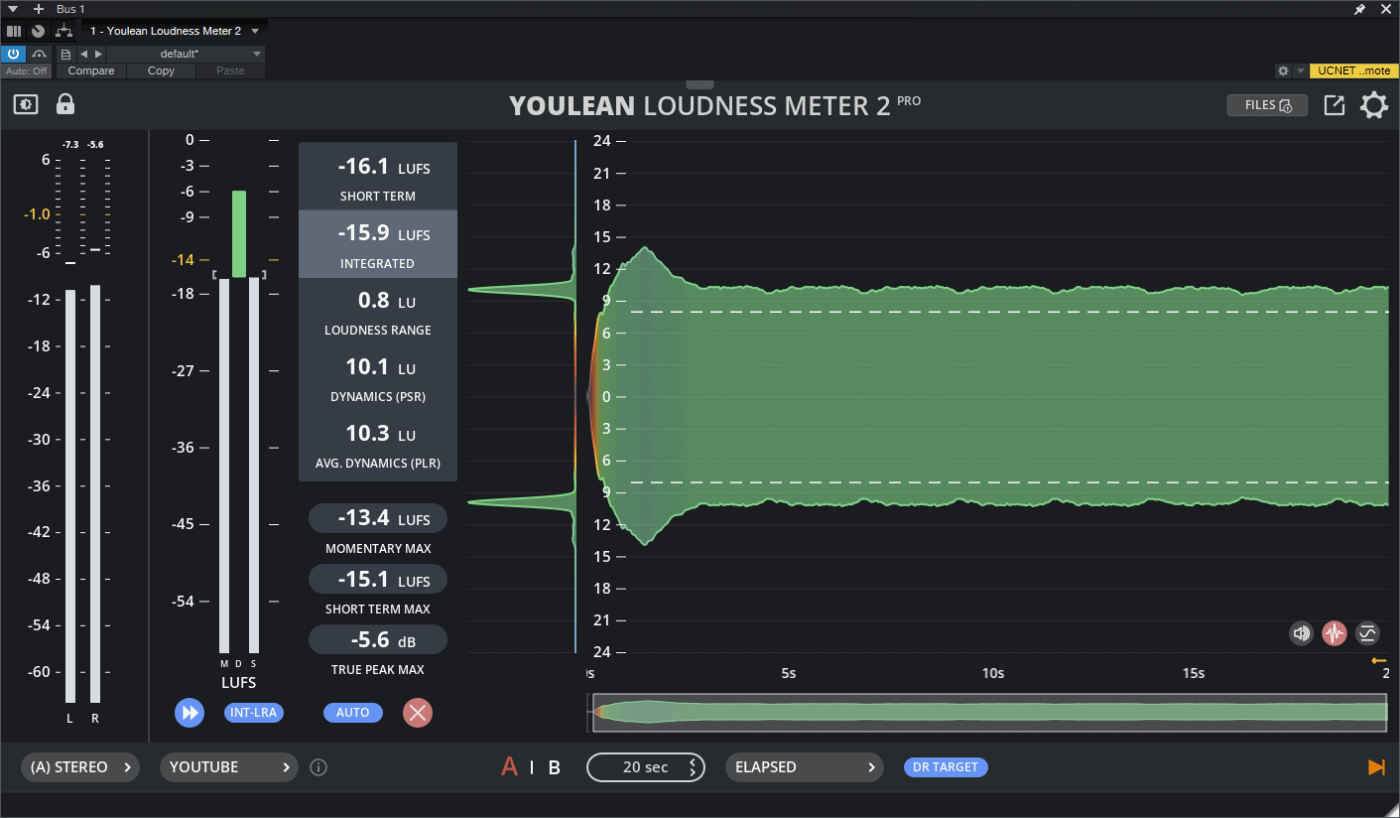Click the Bus 1 title label
Screen dimensions: 1400x818
click(70, 9)
